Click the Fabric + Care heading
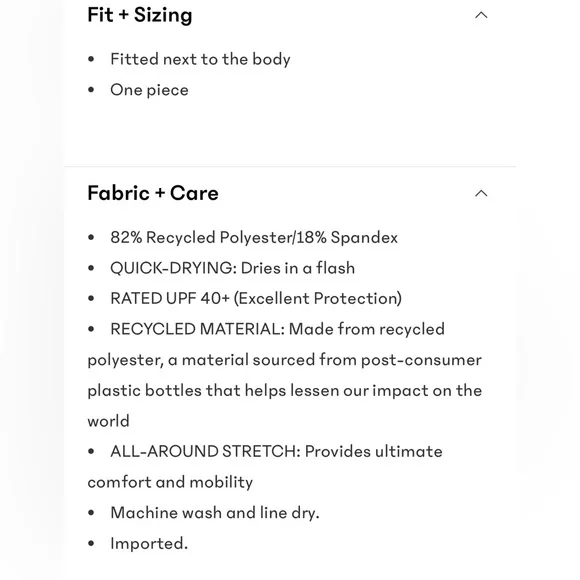Viewport: 580px width, 580px height. coord(153,193)
